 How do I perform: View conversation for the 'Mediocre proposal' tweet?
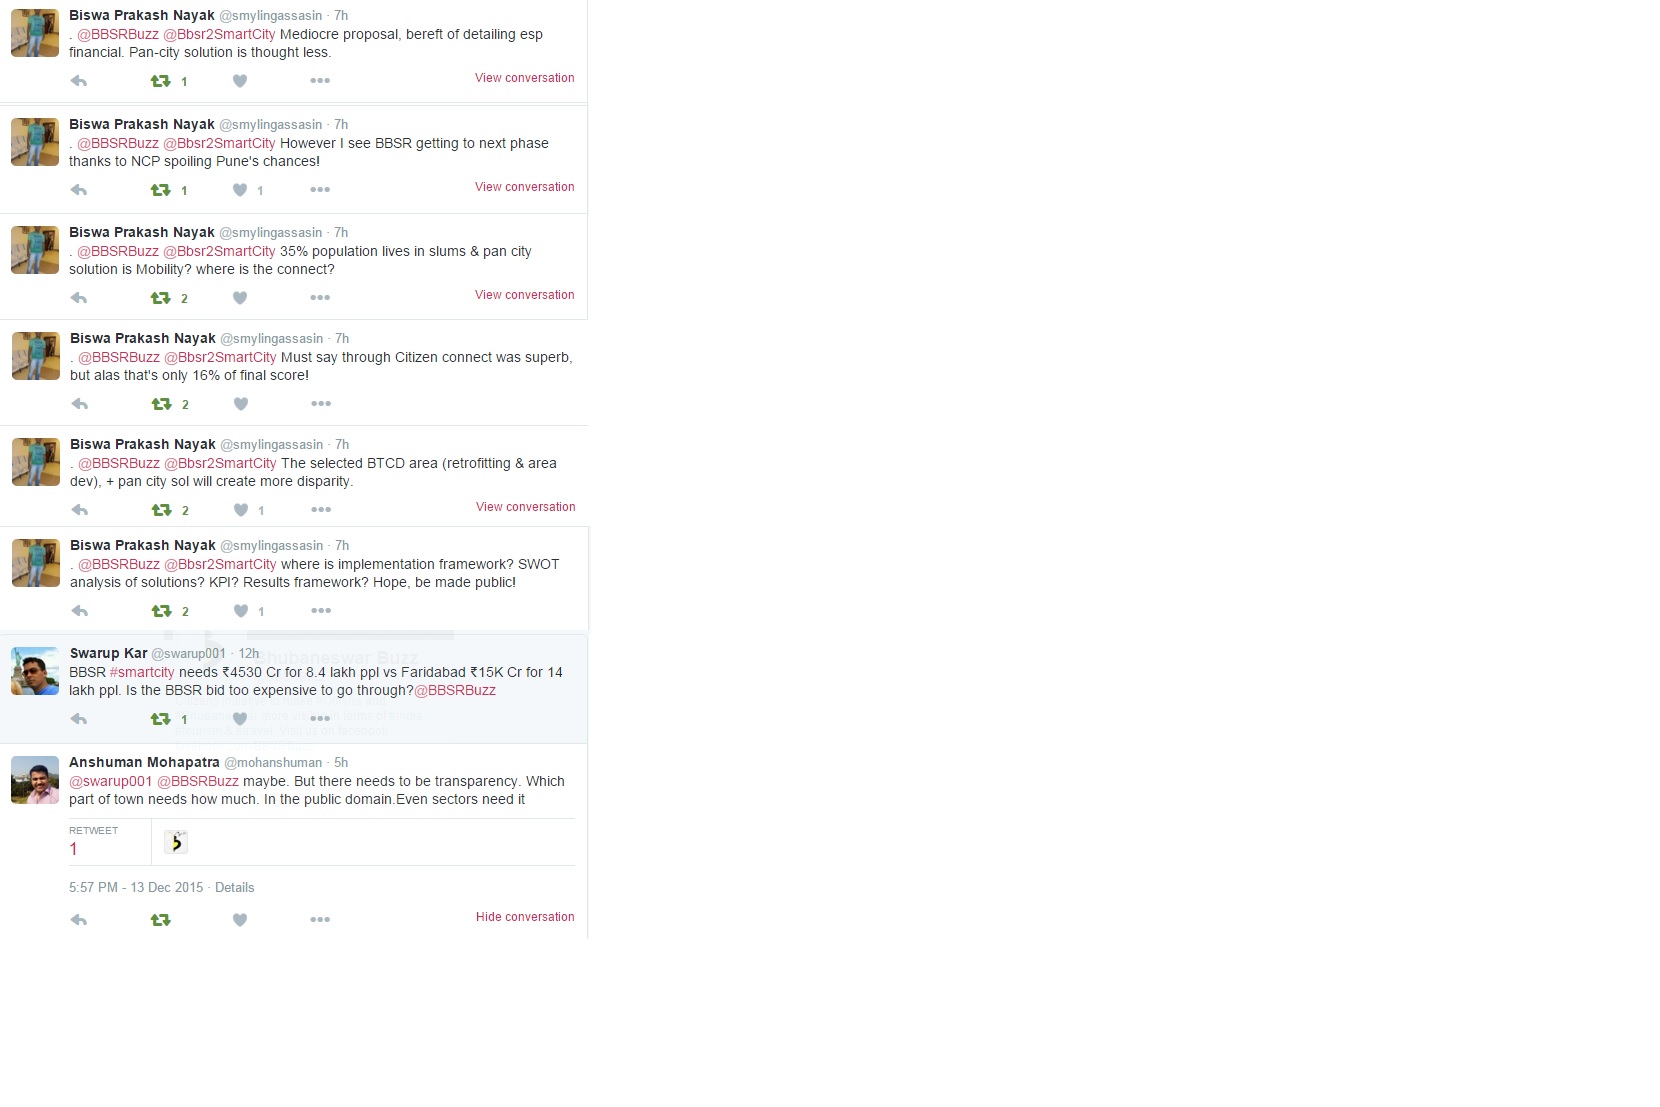(x=525, y=78)
